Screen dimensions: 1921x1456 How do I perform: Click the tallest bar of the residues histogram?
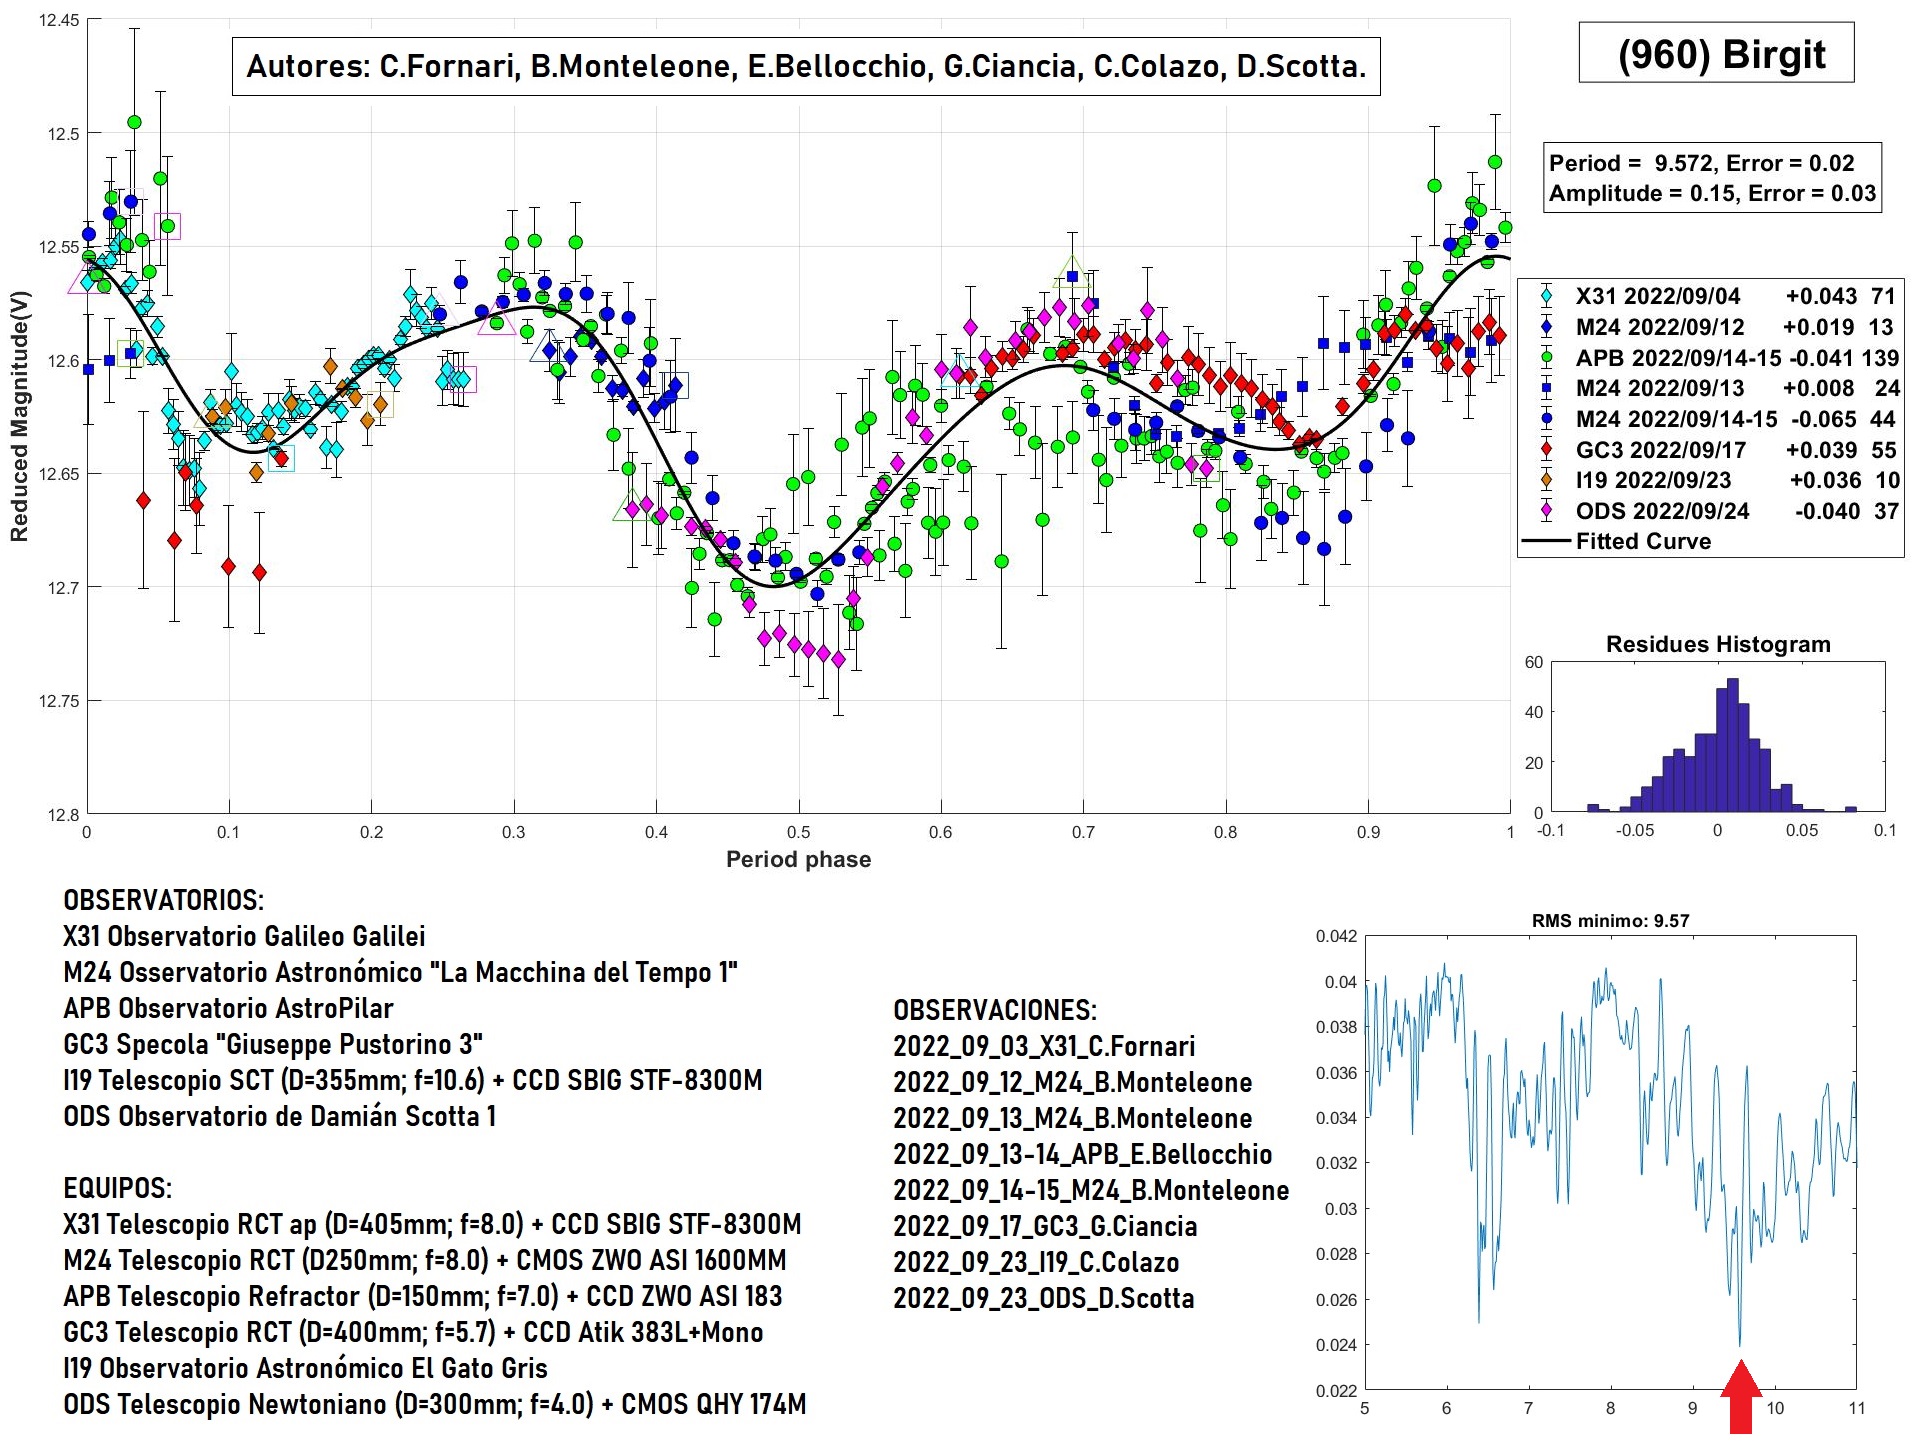click(1733, 745)
